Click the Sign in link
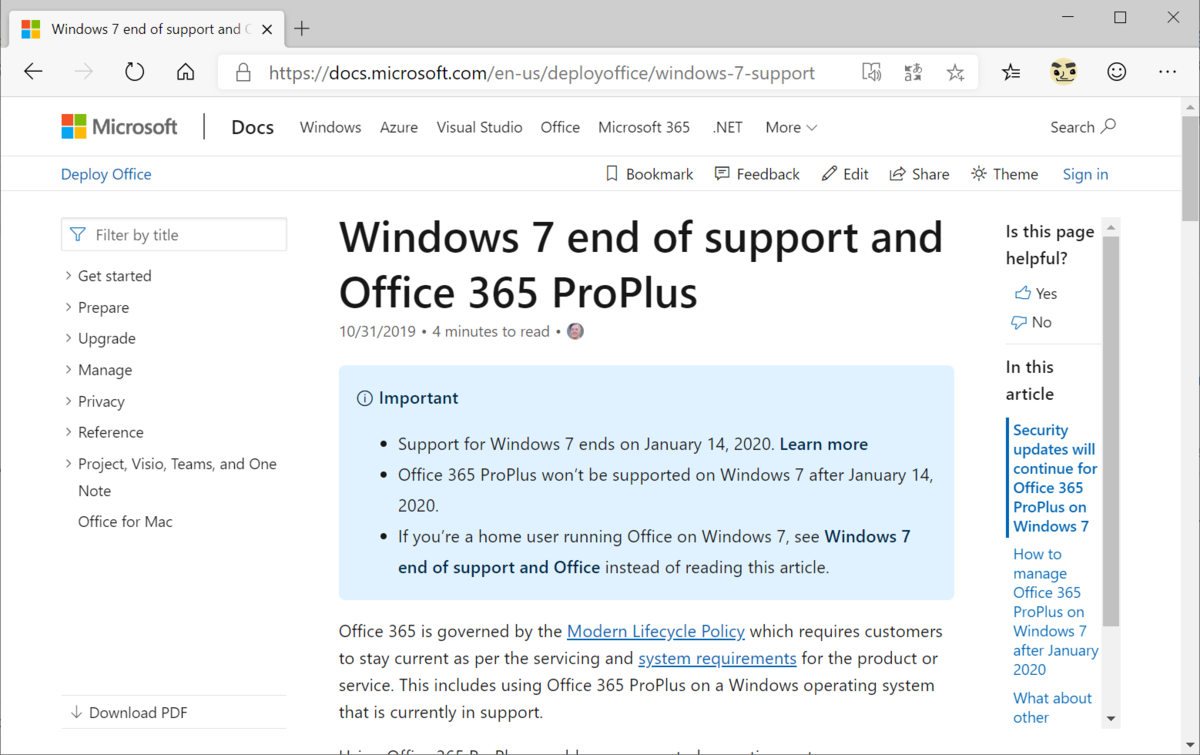1200x755 pixels. coord(1085,174)
